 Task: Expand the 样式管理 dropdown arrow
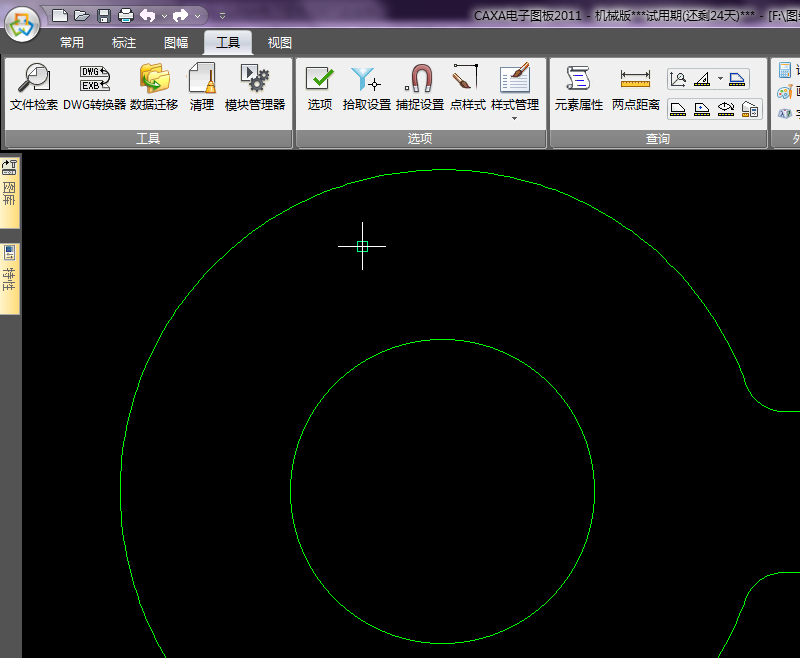pos(515,118)
